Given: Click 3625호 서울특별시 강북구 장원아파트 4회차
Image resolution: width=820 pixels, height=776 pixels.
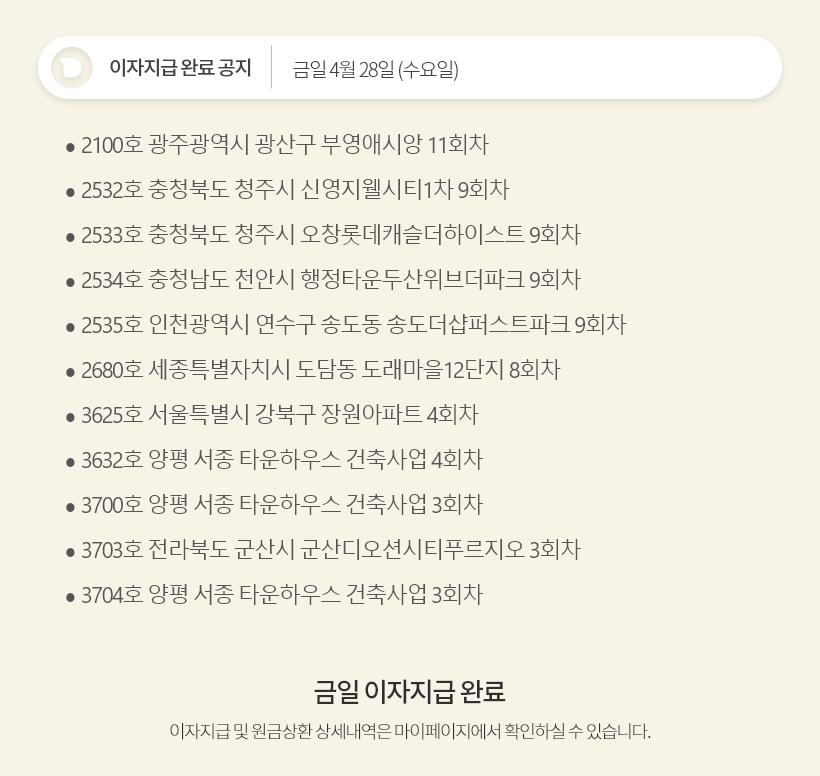Looking at the screenshot, I should [x=280, y=415].
